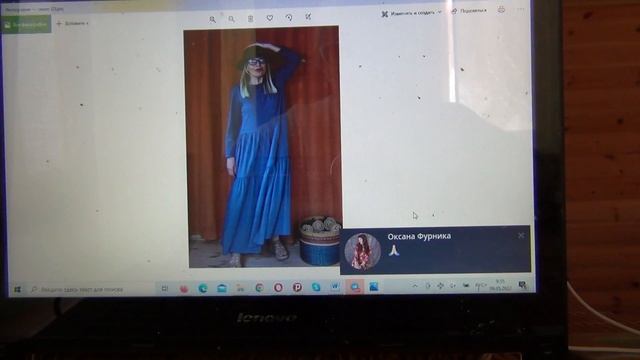Click the green 'See all photos' button
The width and height of the screenshot is (640, 360).
(x=26, y=24)
